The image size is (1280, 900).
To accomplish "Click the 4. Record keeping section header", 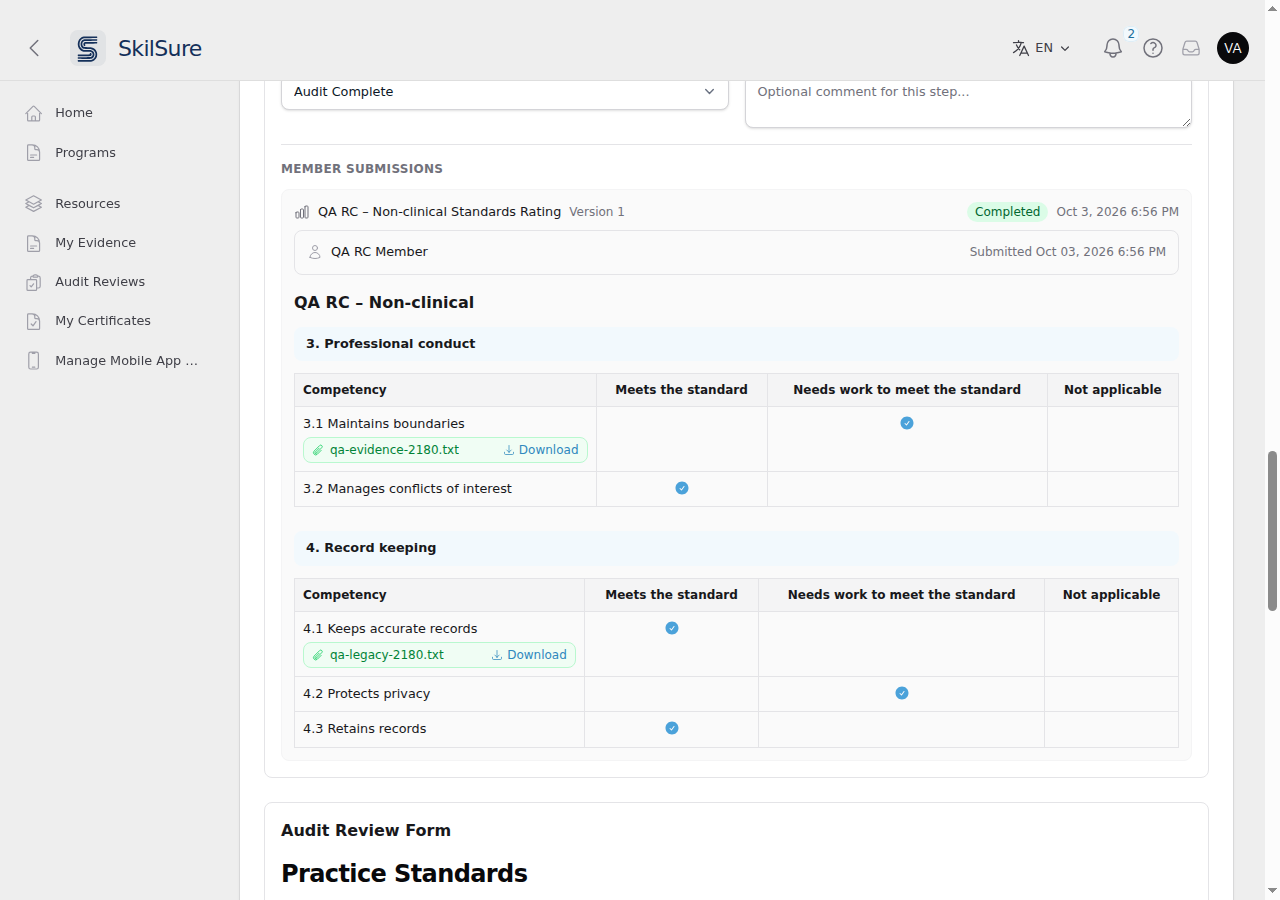I will 736,548.
